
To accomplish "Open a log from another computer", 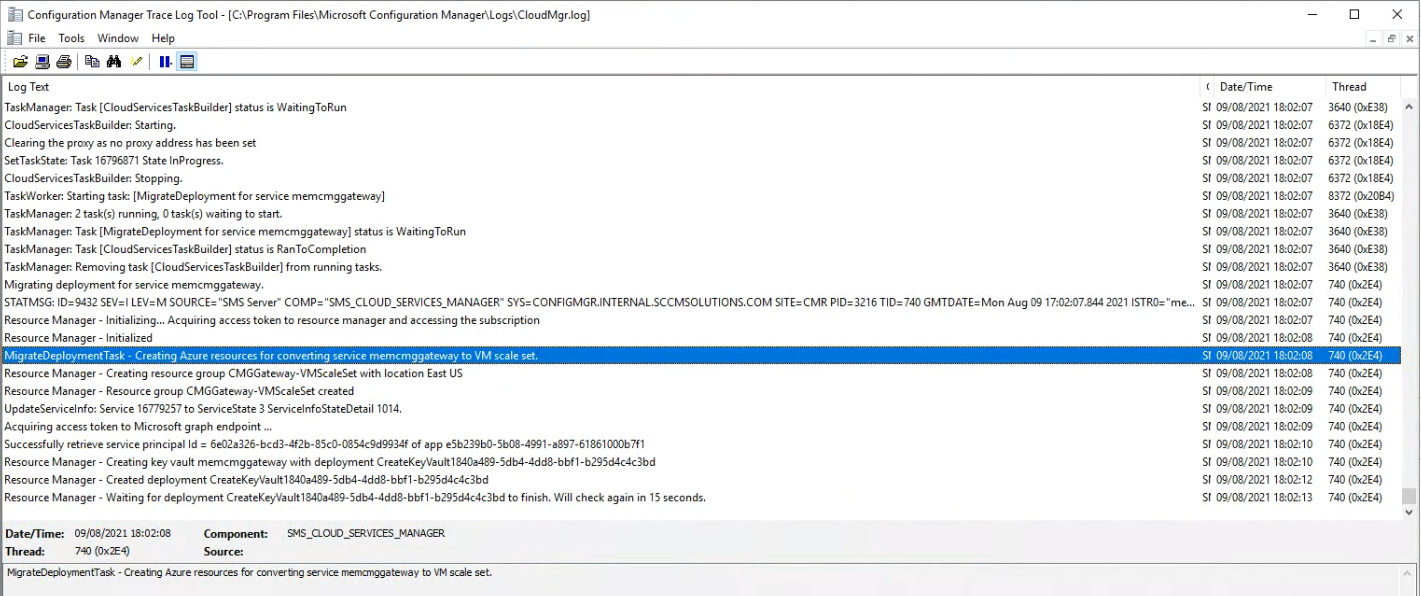I will click(x=42, y=61).
